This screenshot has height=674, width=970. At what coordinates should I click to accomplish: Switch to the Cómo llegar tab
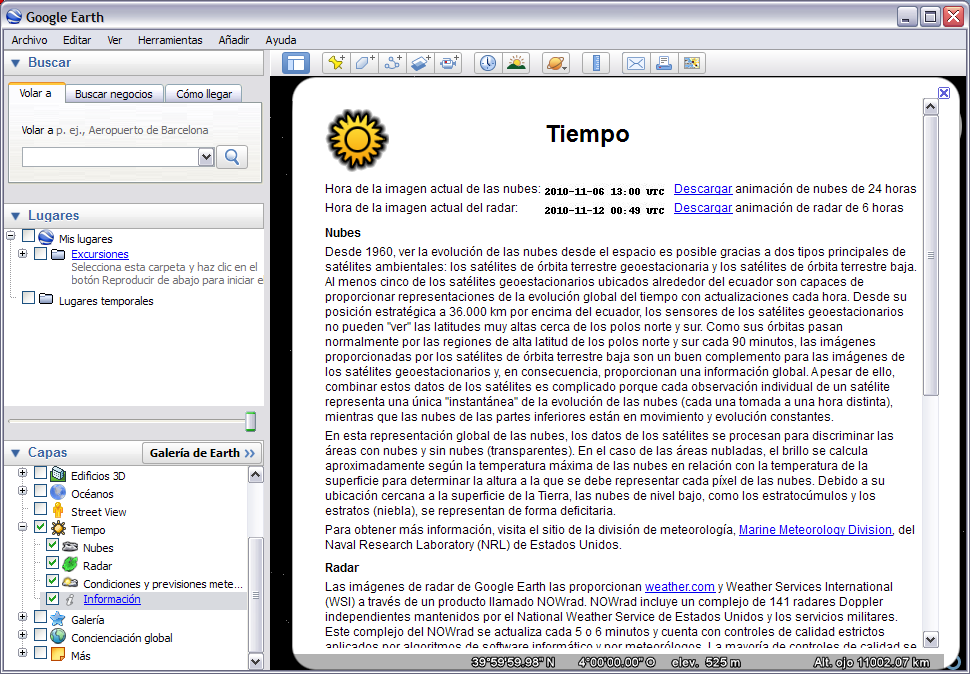(204, 94)
